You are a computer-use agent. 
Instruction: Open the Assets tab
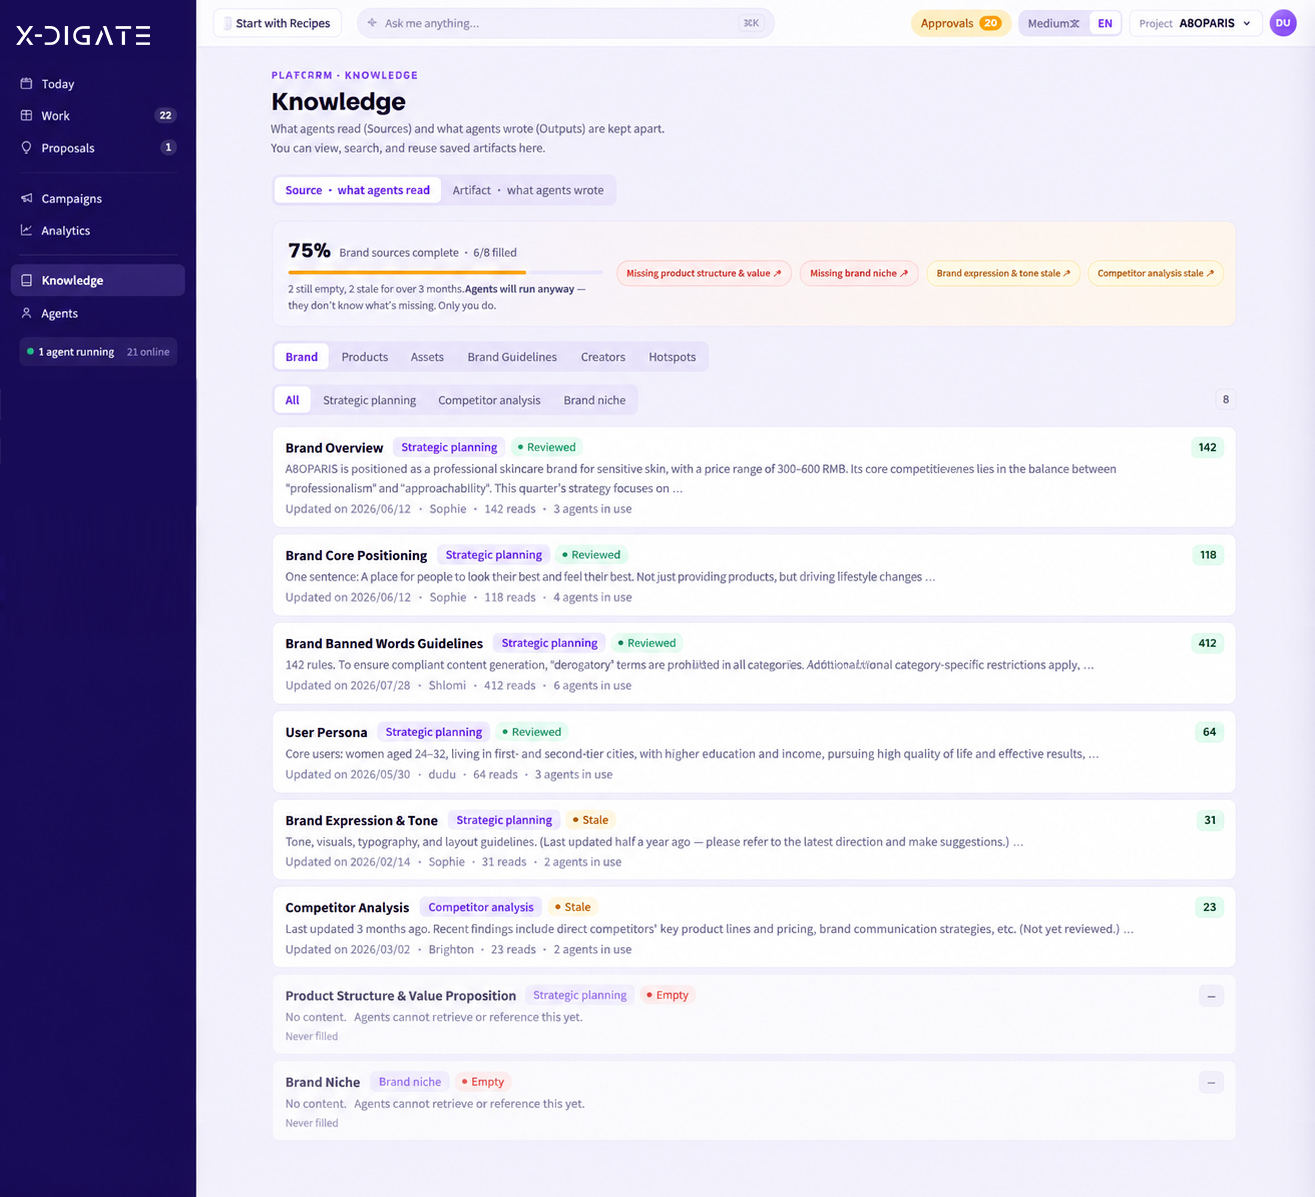pyautogui.click(x=427, y=357)
